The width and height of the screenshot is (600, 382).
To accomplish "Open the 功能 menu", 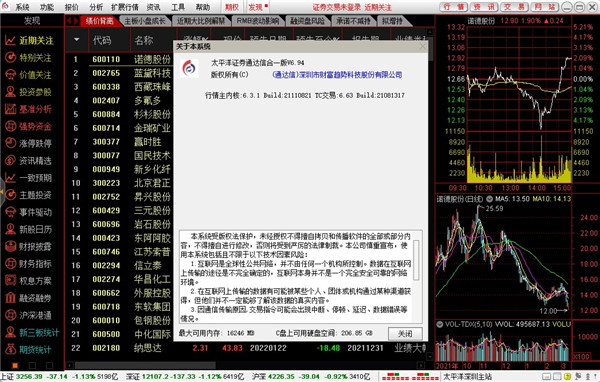I will [47, 7].
